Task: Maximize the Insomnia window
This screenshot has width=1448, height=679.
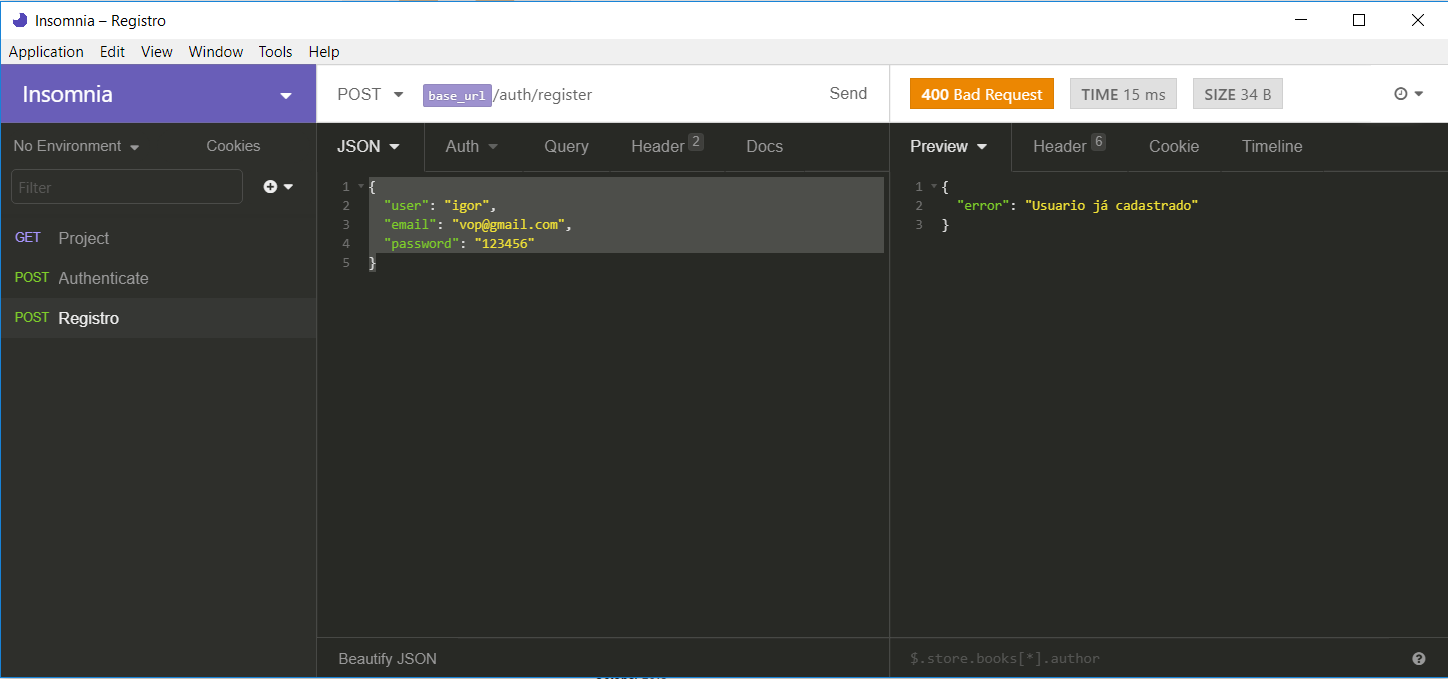Action: click(1359, 20)
